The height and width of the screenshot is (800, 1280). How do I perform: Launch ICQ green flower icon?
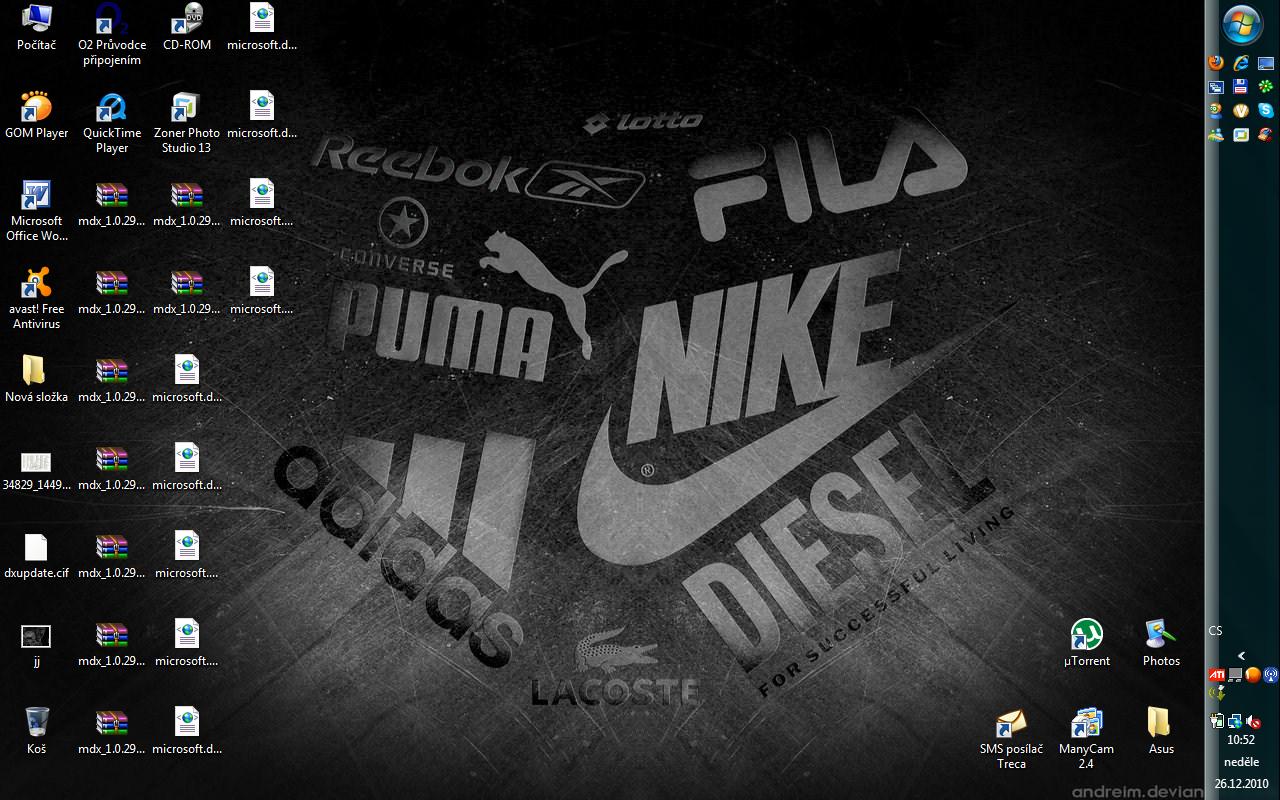[1266, 87]
